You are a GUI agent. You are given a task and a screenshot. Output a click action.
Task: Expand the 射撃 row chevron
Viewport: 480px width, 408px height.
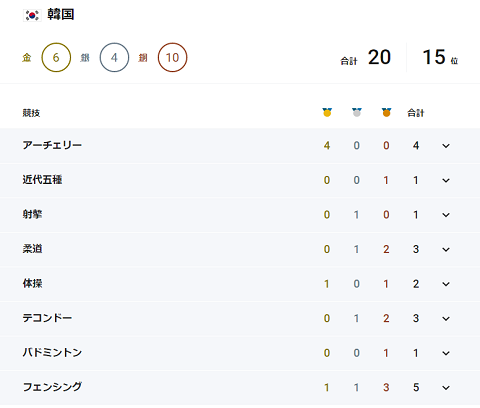(446, 215)
